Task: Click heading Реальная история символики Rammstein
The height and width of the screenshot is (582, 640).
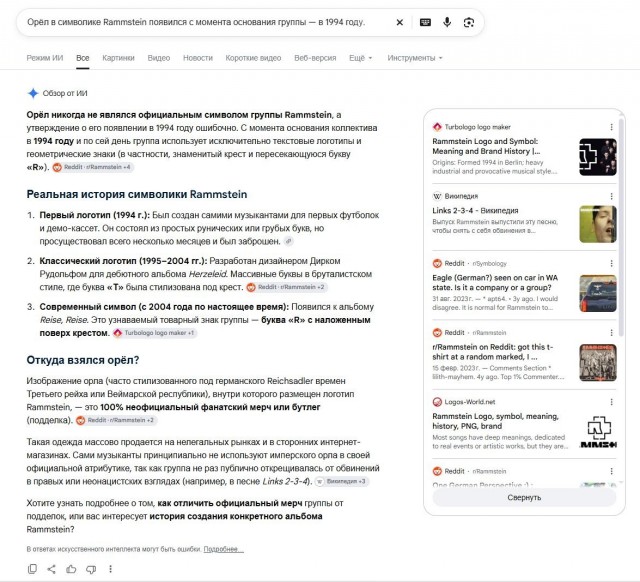Action: (137, 194)
